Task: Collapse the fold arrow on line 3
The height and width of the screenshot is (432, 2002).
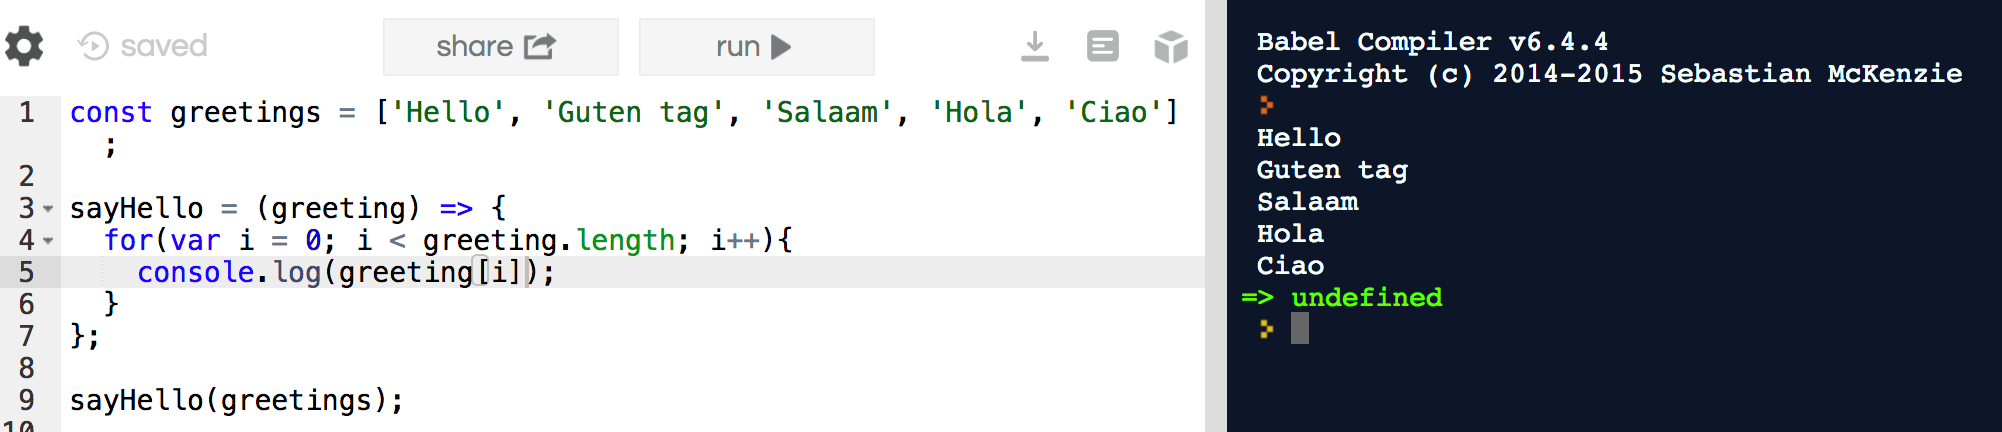Action: tap(48, 209)
